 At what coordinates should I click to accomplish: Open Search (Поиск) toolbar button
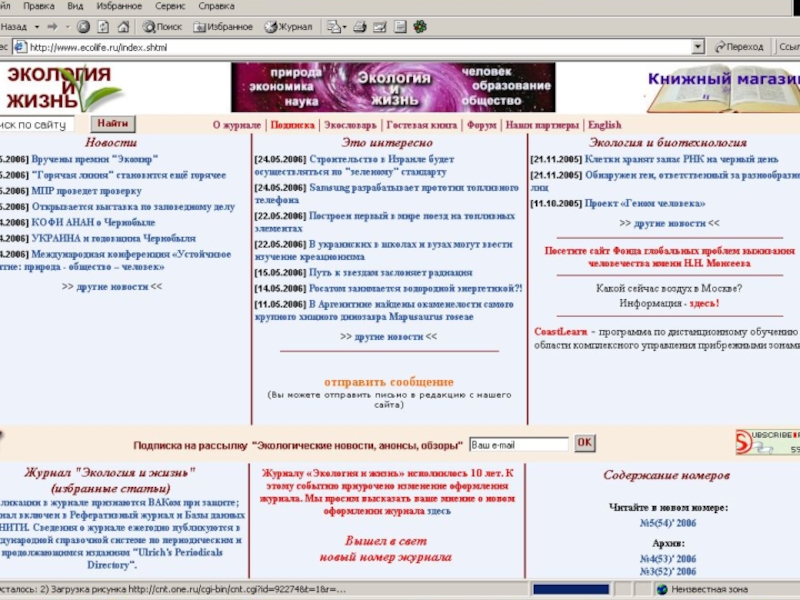tap(162, 27)
